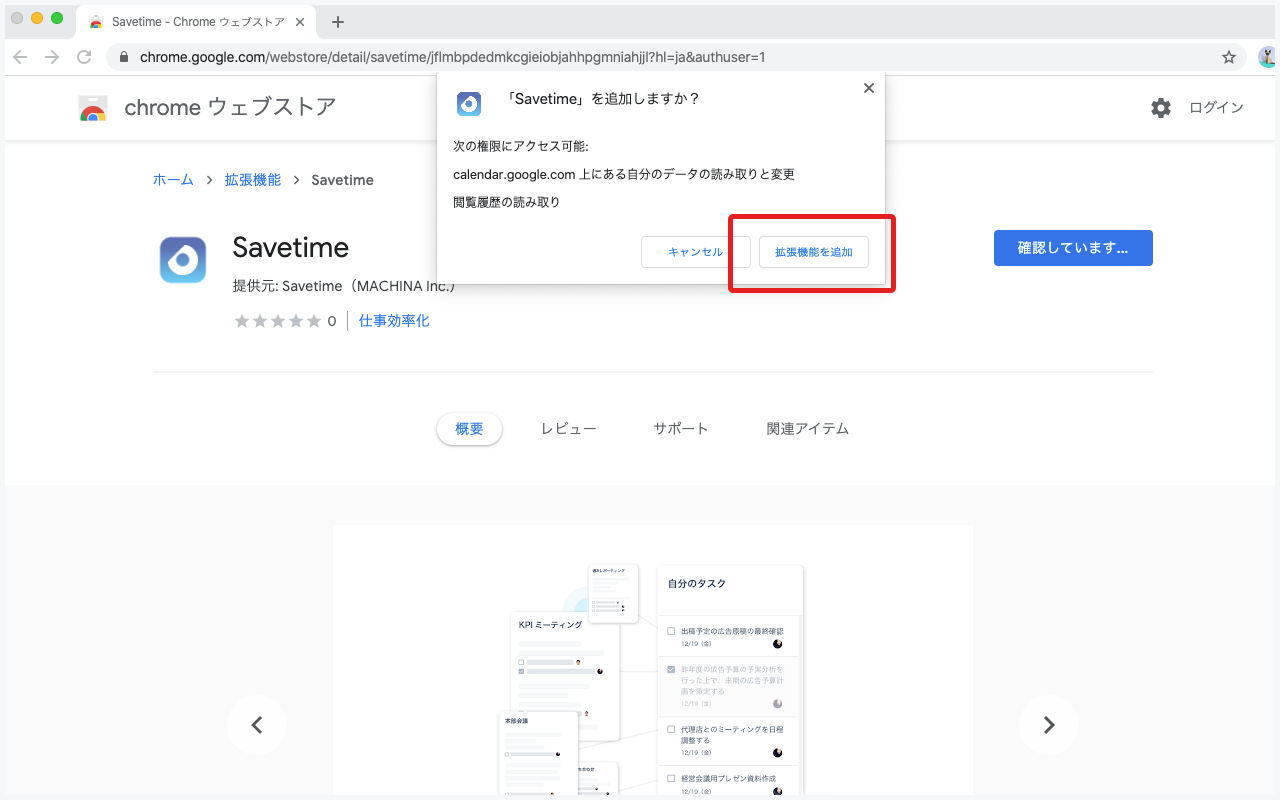The width and height of the screenshot is (1280, 800).
Task: Click the Chrome Web Store logo
Action: click(93, 108)
